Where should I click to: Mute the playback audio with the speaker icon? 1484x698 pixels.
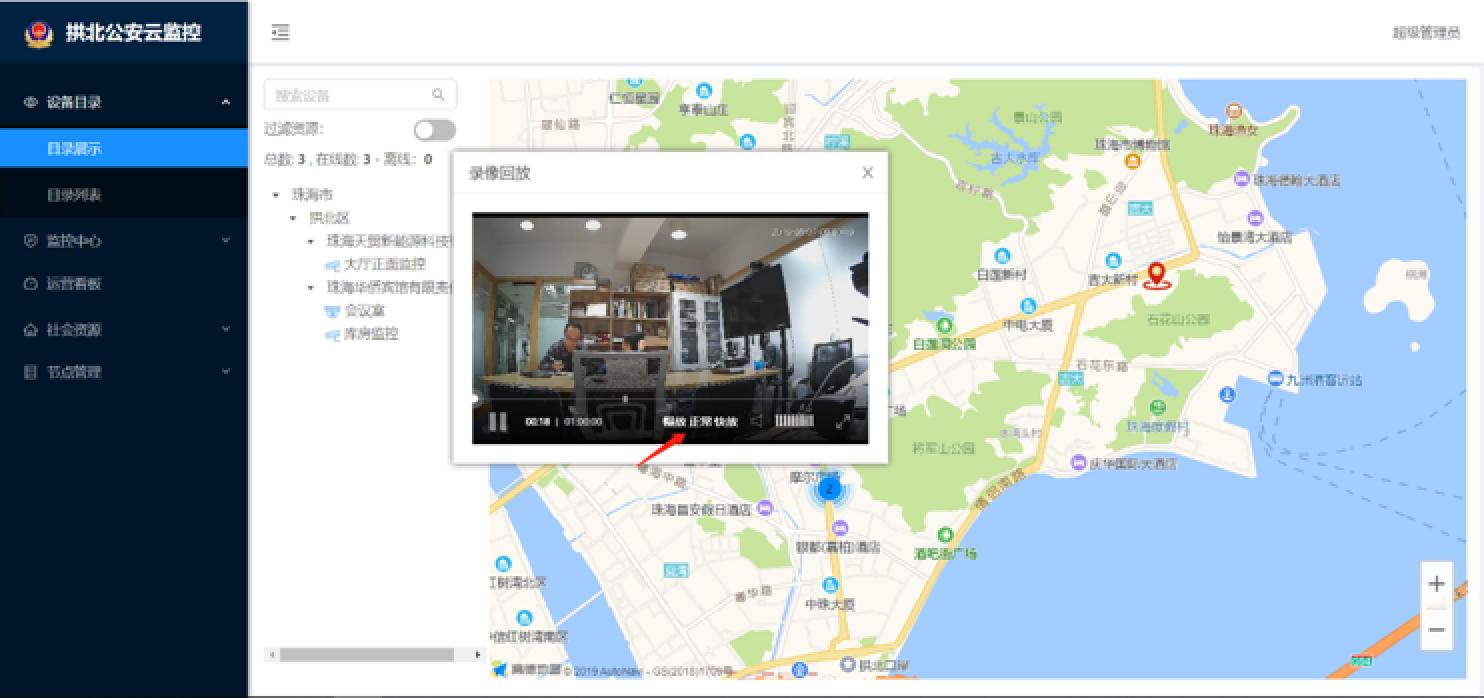click(x=757, y=421)
